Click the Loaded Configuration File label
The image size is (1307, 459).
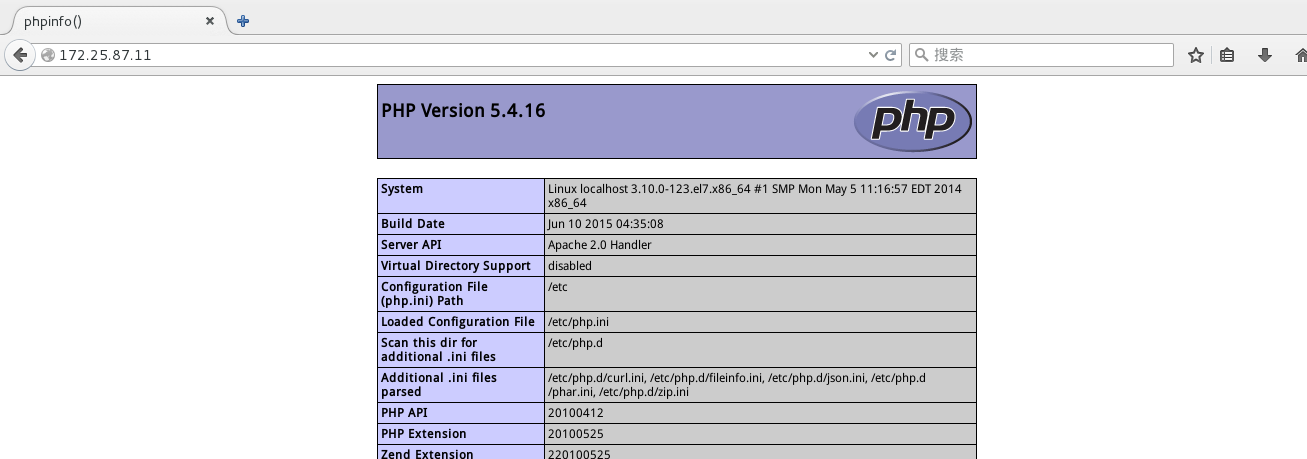click(458, 322)
